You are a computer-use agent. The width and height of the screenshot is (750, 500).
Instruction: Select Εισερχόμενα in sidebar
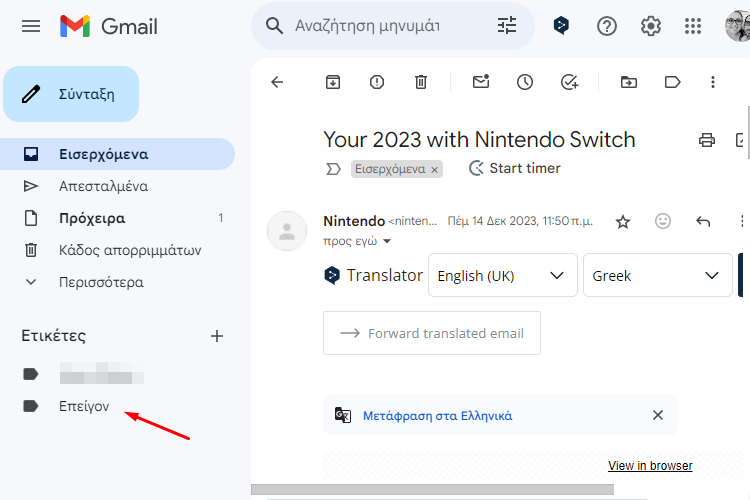point(117,154)
